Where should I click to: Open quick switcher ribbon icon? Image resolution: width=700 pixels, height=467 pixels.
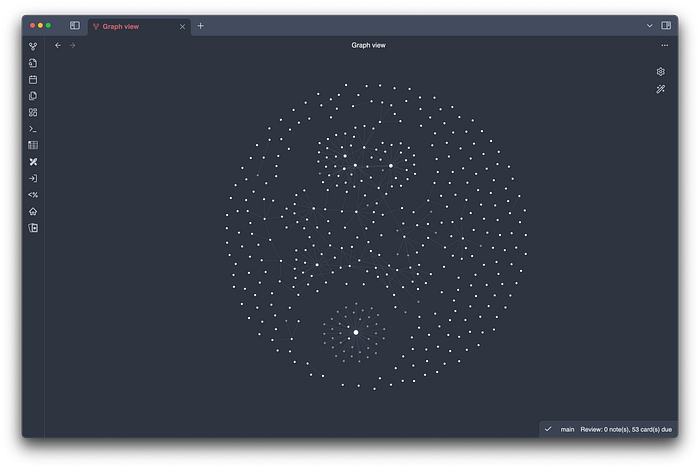[x=33, y=63]
